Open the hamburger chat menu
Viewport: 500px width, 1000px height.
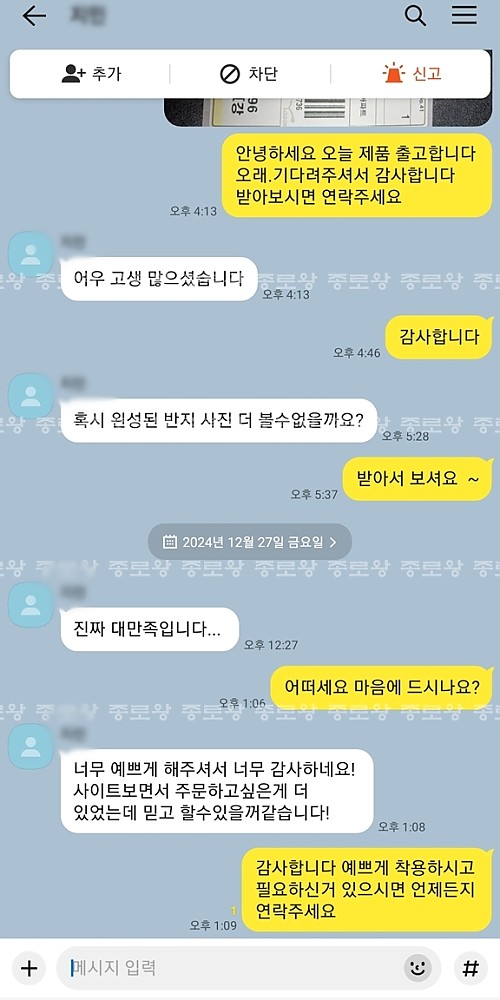pos(464,15)
